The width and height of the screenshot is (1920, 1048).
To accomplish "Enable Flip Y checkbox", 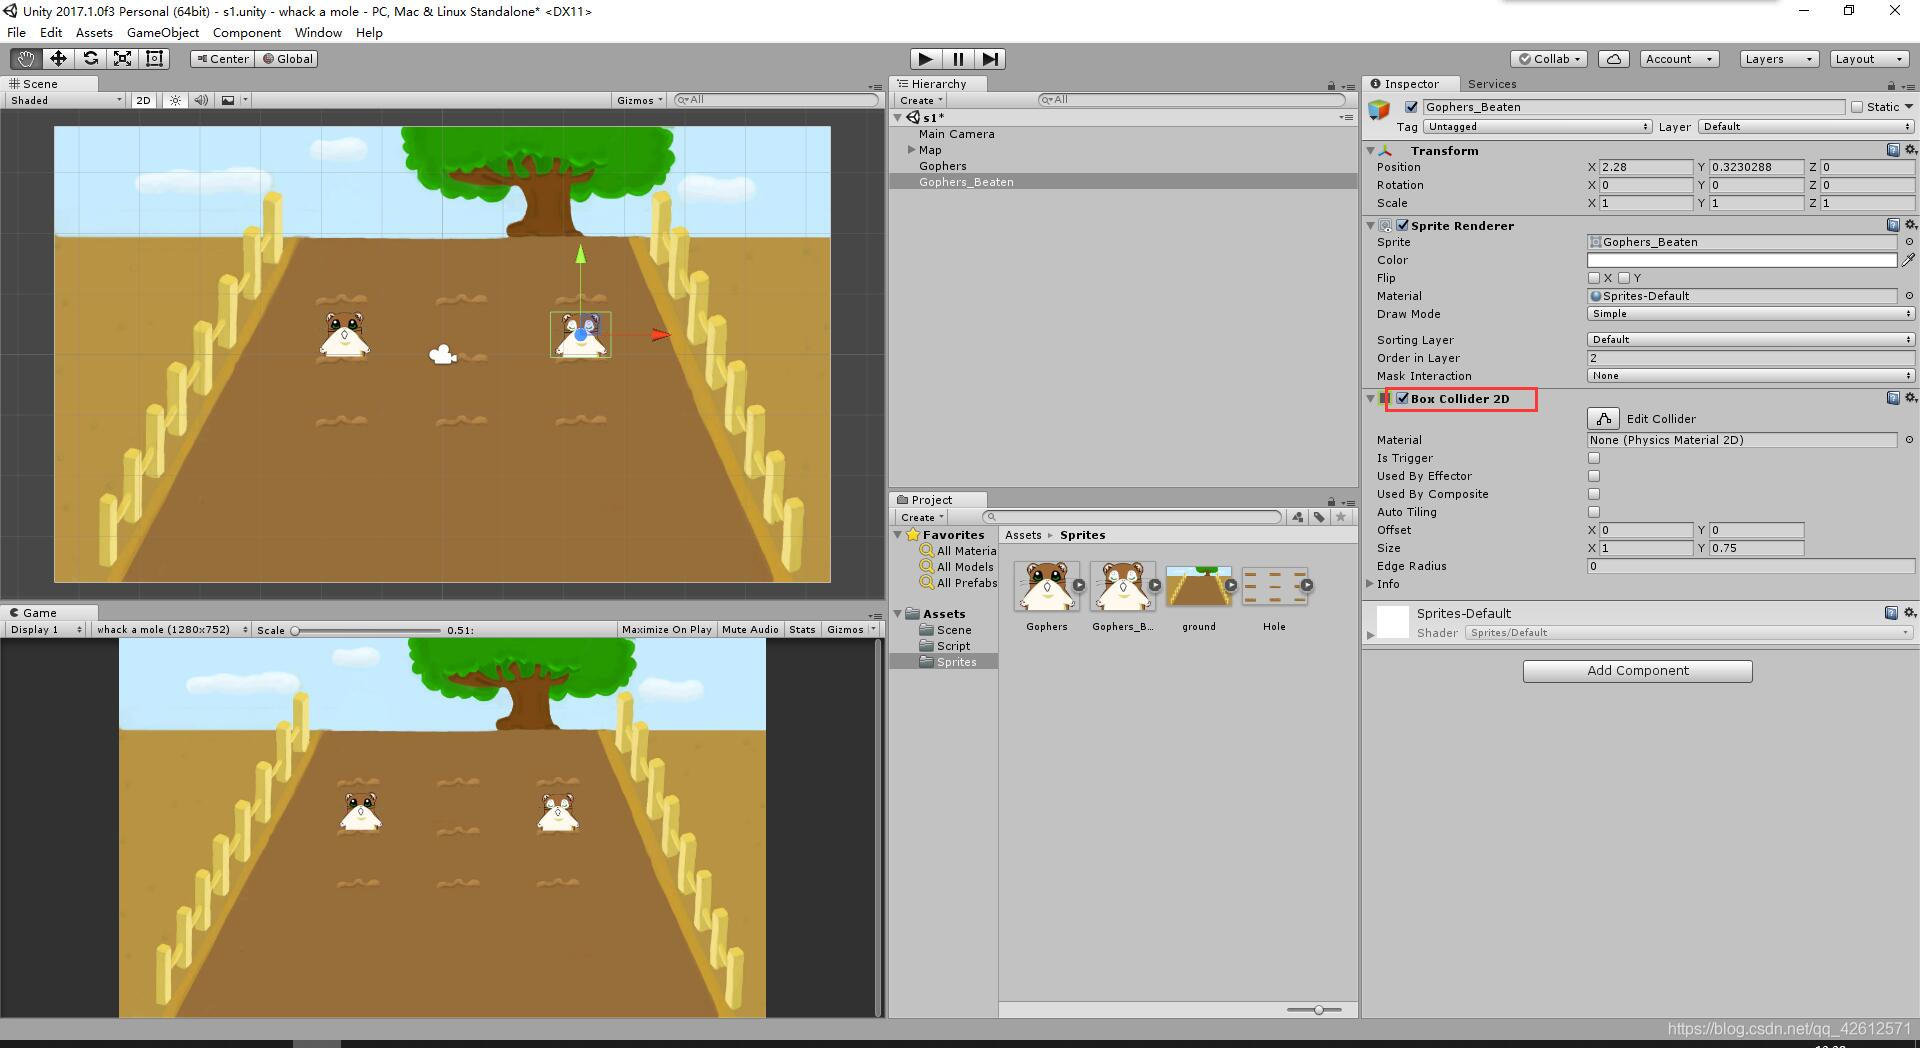I will pos(1624,278).
